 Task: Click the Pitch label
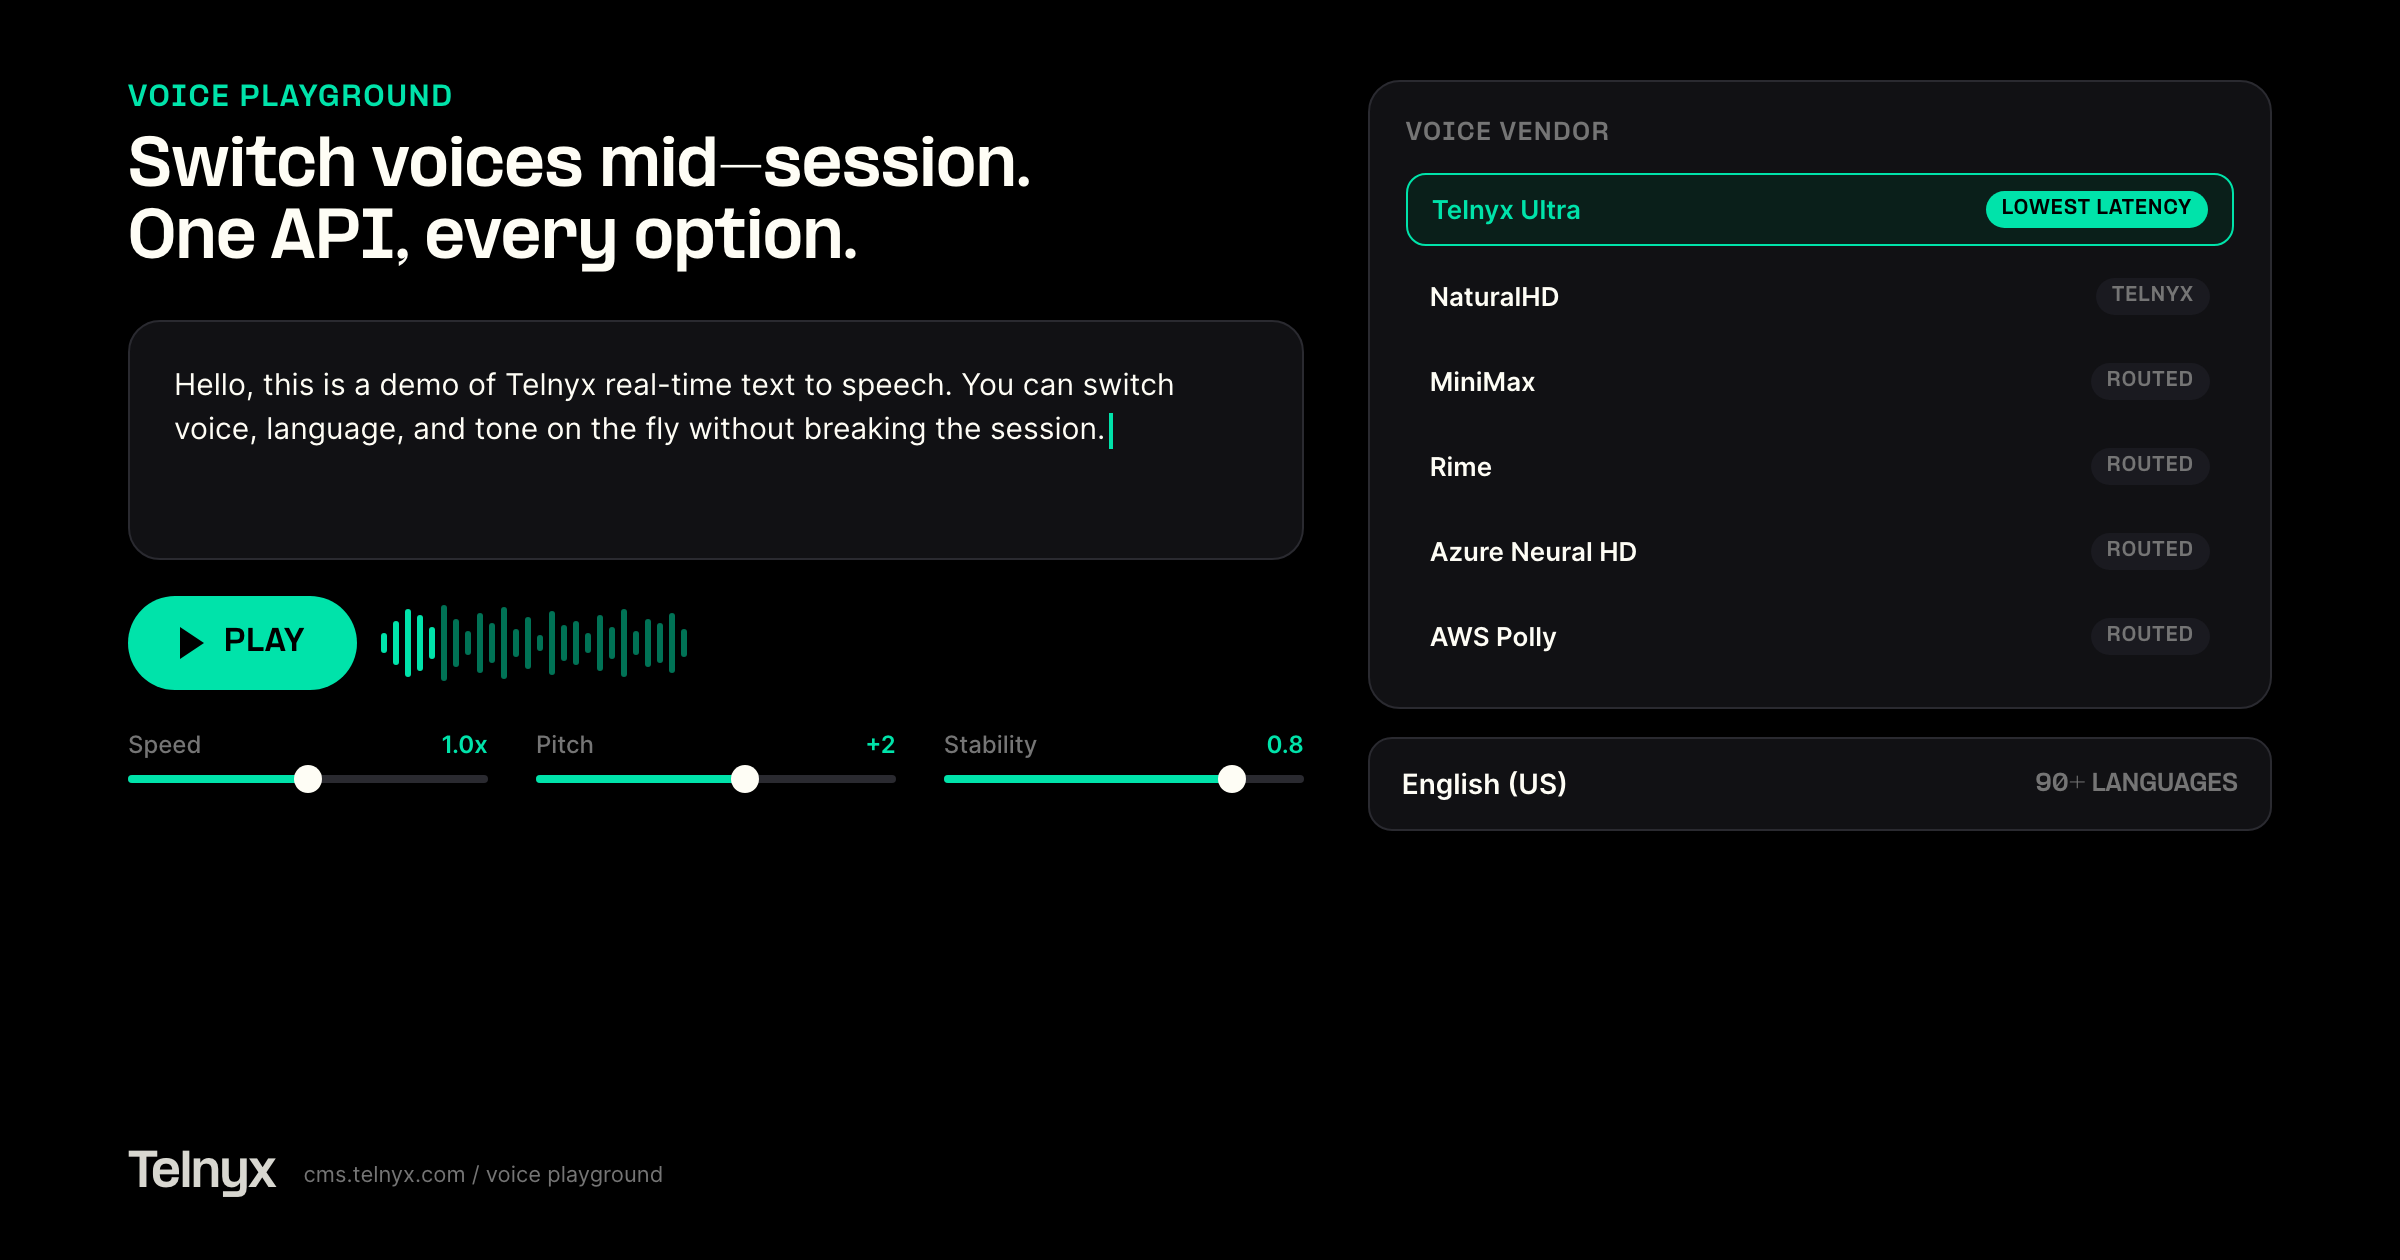coord(565,745)
